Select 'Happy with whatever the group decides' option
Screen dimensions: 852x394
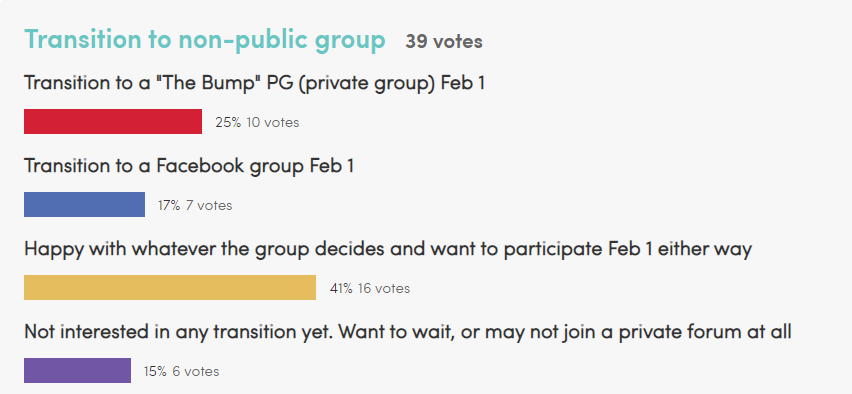[x=388, y=249]
